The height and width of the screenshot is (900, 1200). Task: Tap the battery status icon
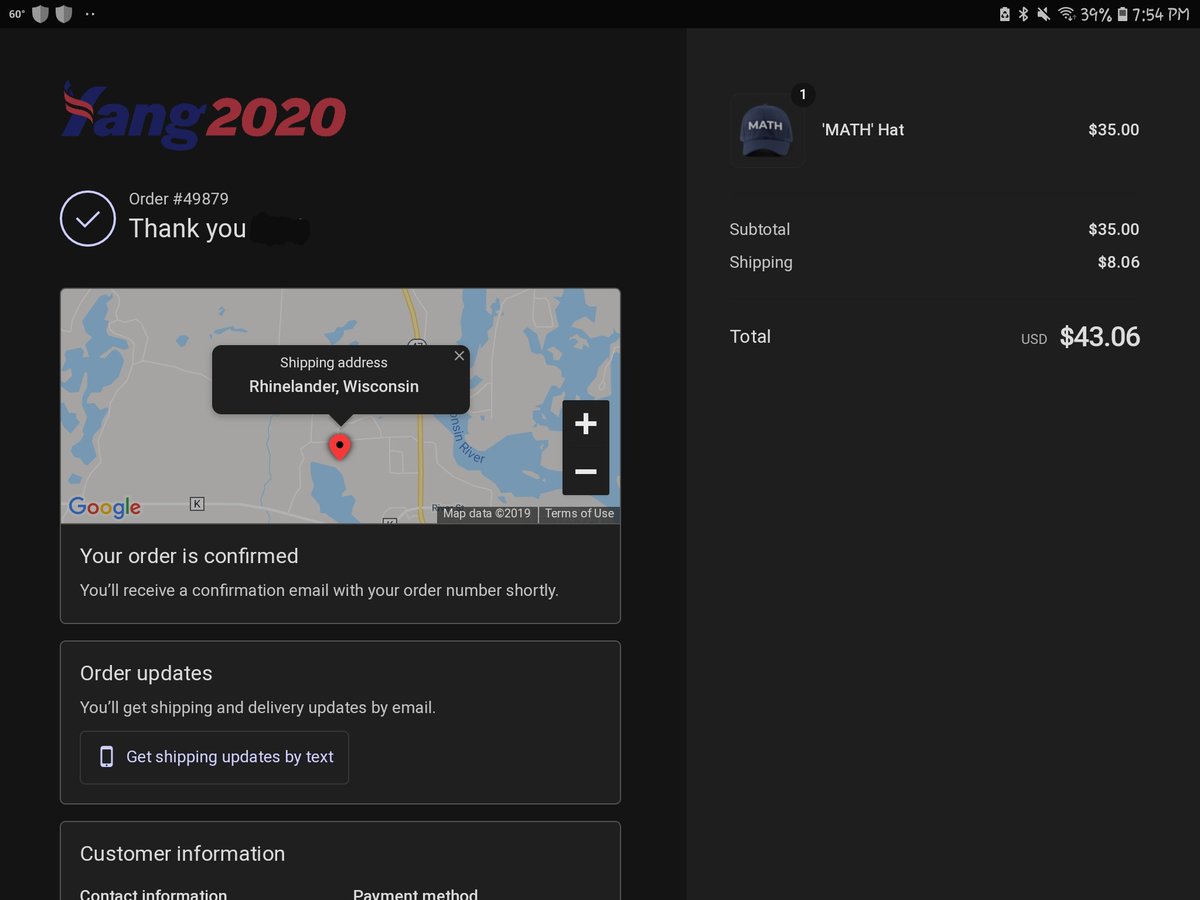[1122, 14]
